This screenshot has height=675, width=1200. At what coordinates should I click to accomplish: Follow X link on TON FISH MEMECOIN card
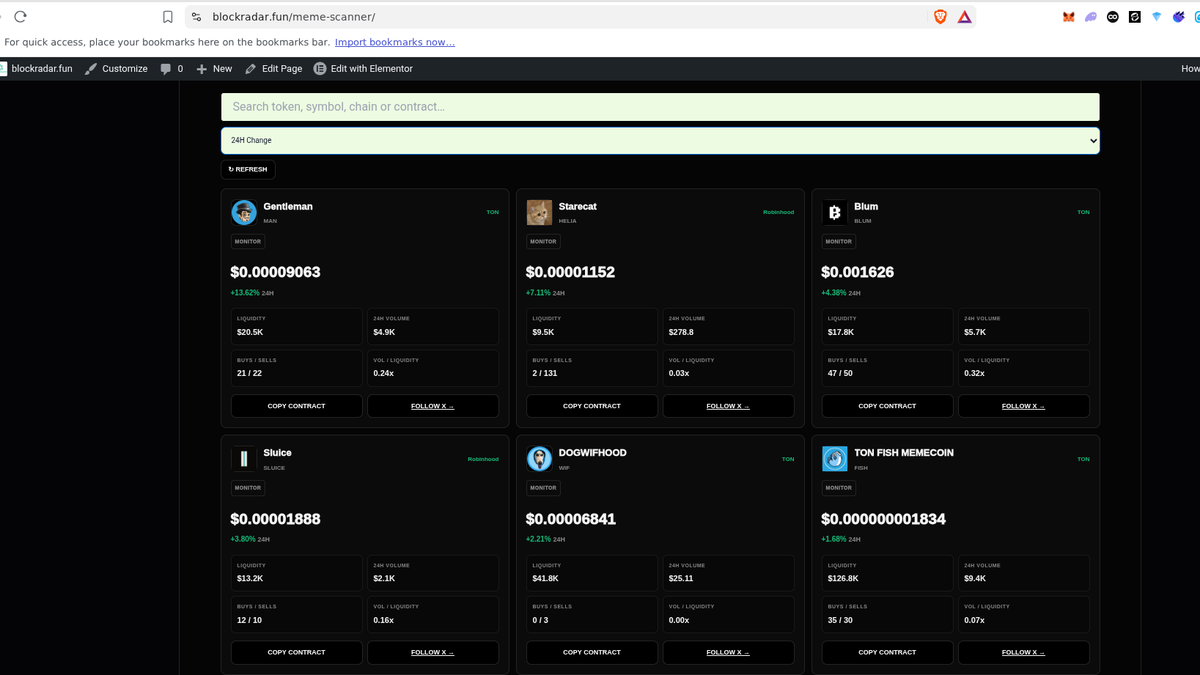coord(1024,652)
